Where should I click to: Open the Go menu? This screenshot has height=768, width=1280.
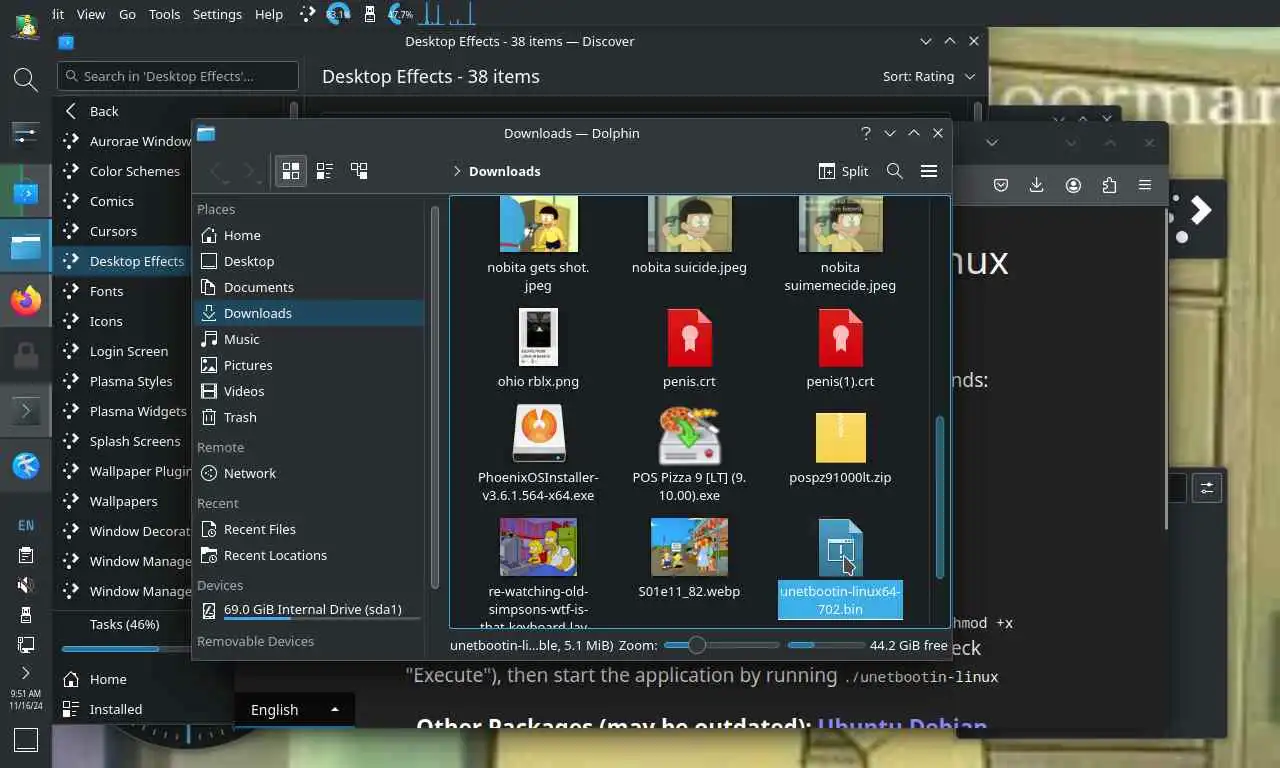pos(127,14)
